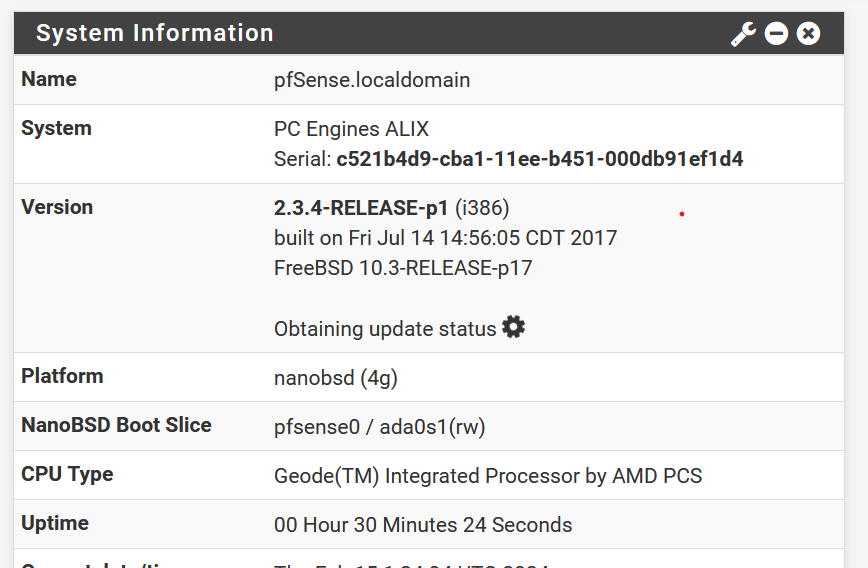Click the Uptime row label
Viewport: 868px width, 568px height.
pyautogui.click(x=55, y=524)
